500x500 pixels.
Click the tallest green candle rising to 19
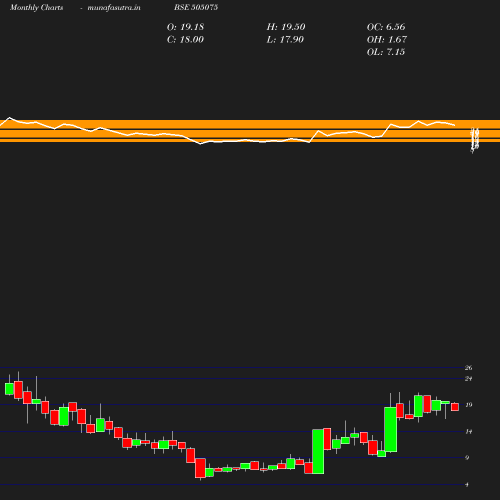[x=390, y=429]
